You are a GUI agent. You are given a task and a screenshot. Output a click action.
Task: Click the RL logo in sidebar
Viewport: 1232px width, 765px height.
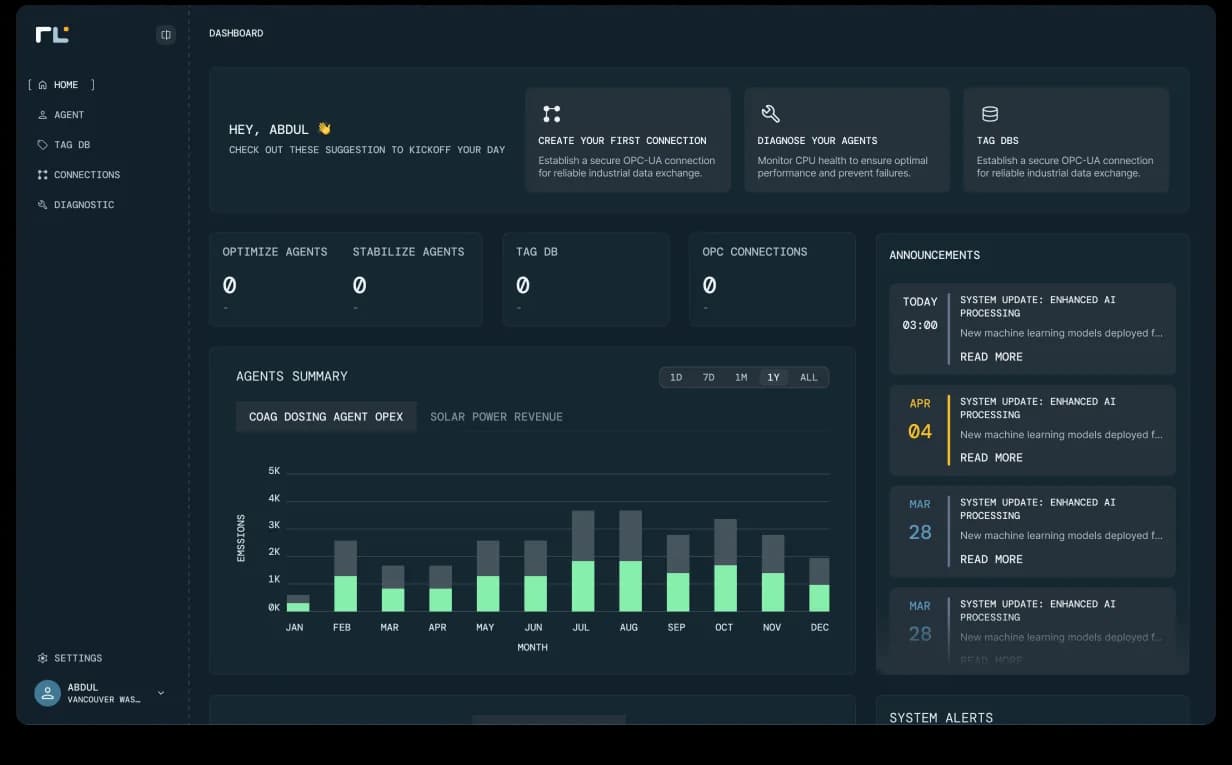click(x=52, y=34)
